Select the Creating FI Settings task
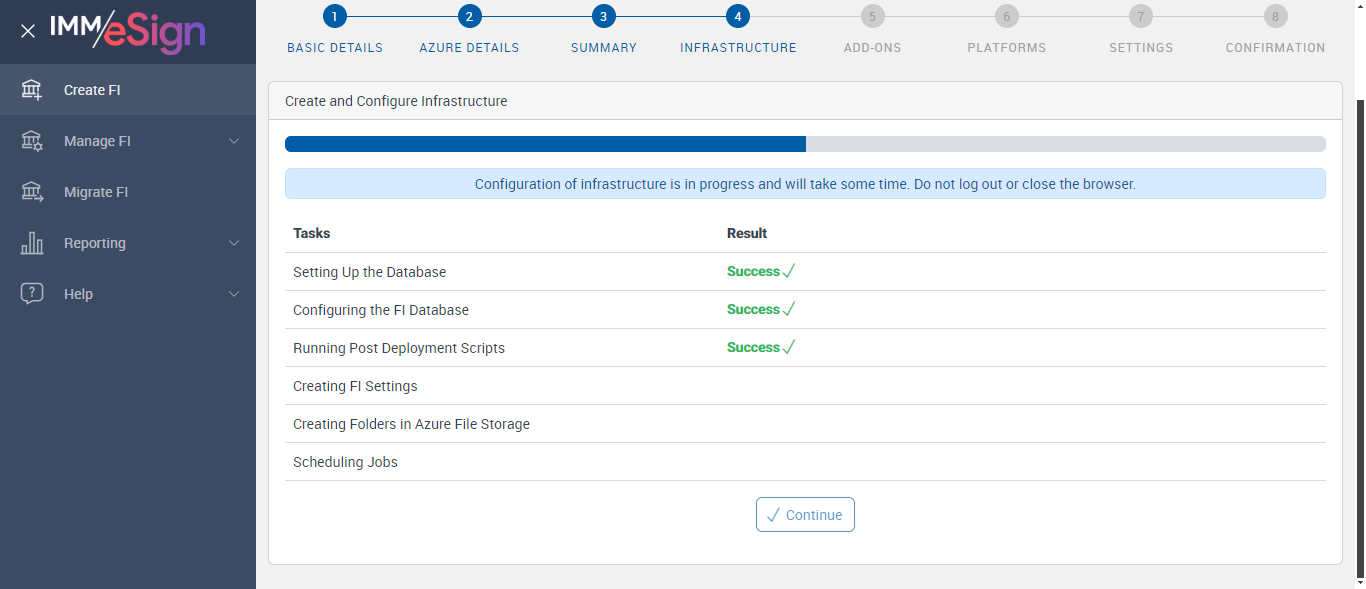The image size is (1366, 589). pos(355,386)
